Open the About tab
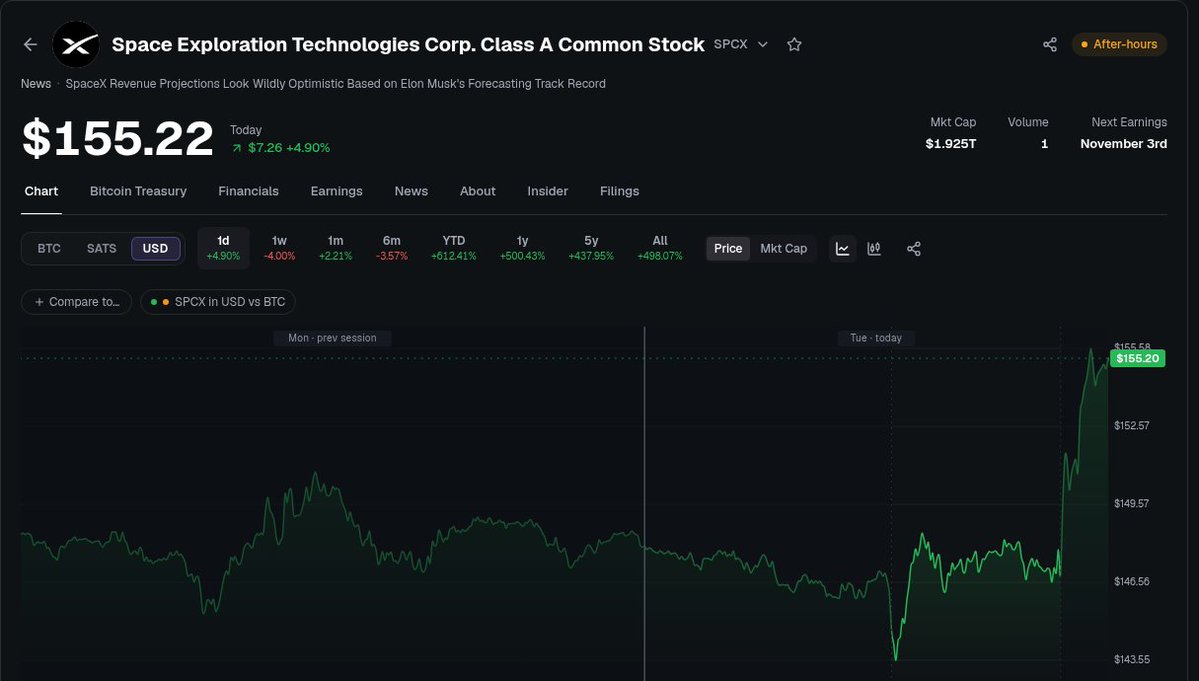Image resolution: width=1199 pixels, height=681 pixels. pyautogui.click(x=478, y=191)
